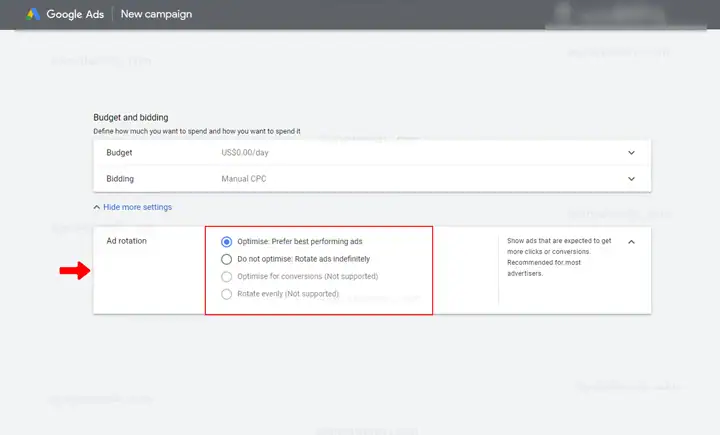The image size is (720, 435).
Task: Click the ad rotation help description text
Action: 559,257
